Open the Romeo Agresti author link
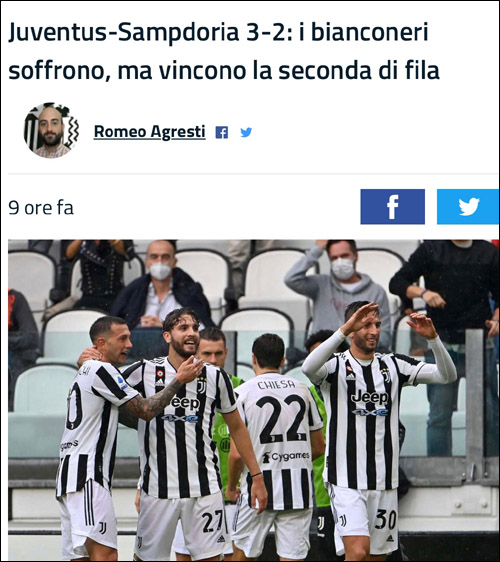Screen dimensions: 500x562 (x=149, y=132)
